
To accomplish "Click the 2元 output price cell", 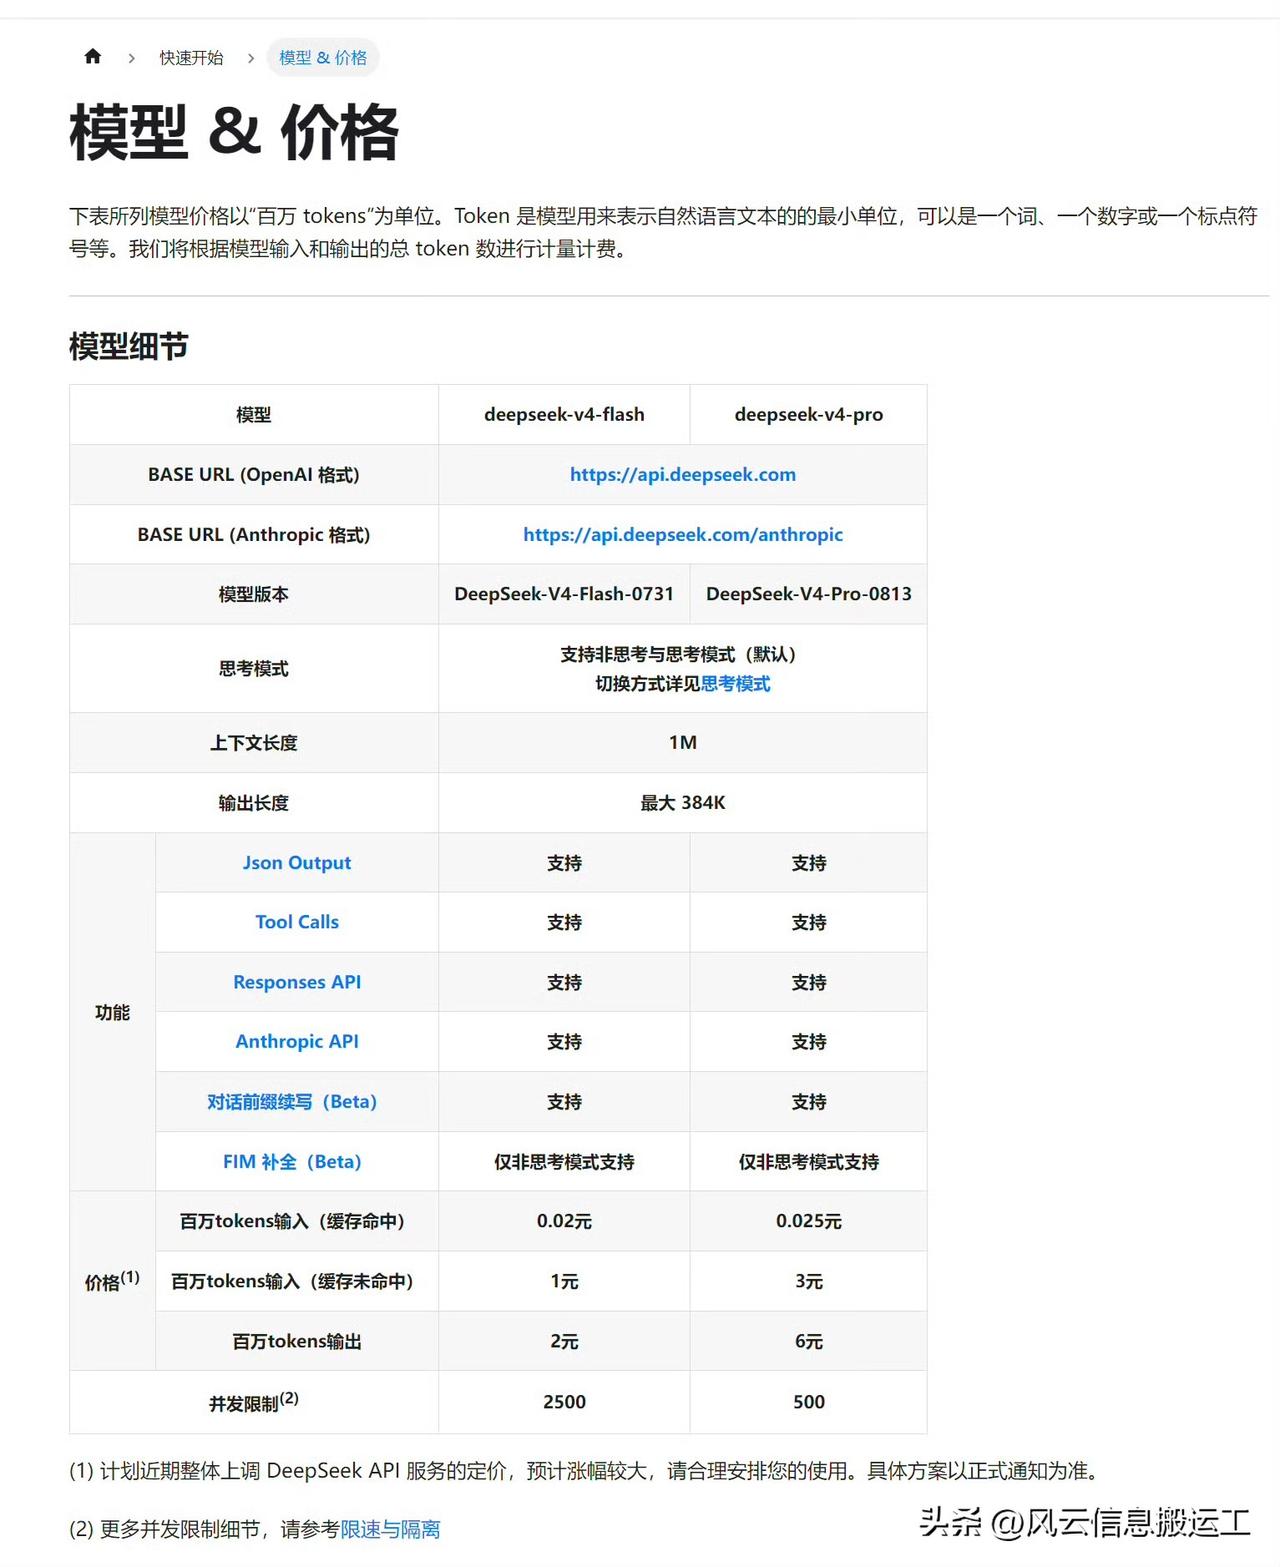I will [x=564, y=1341].
